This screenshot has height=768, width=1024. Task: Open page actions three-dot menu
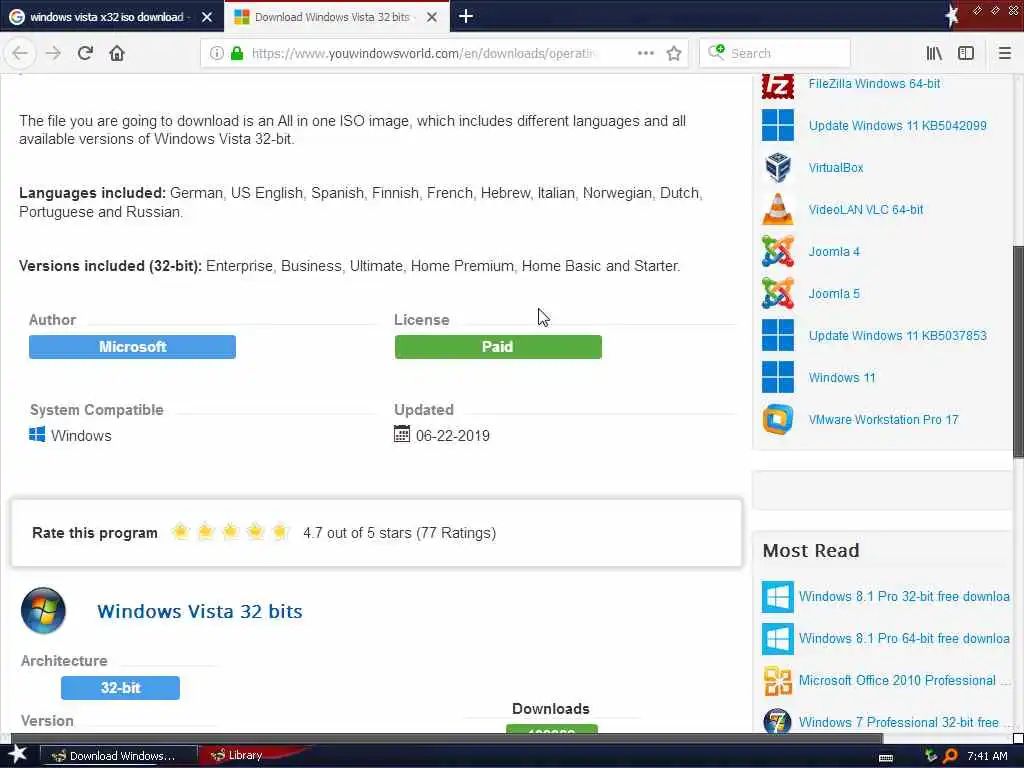(x=645, y=53)
